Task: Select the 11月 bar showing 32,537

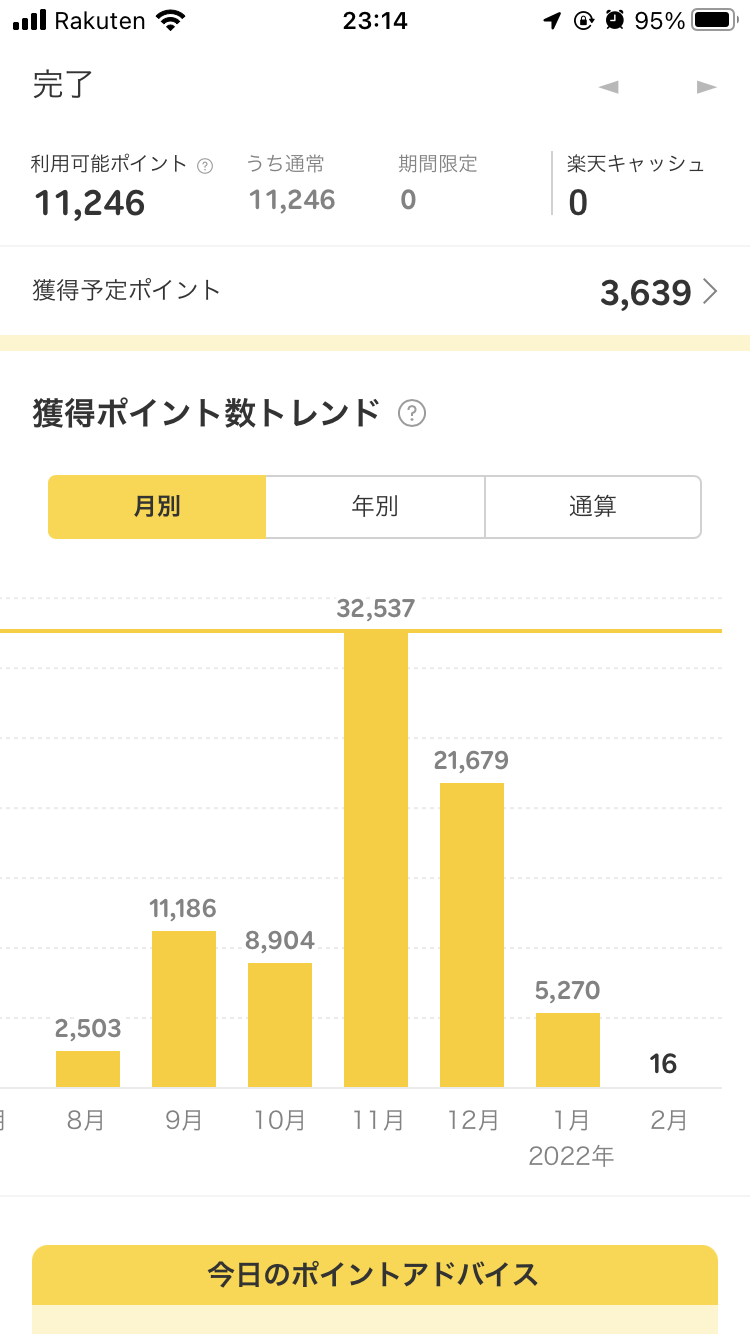Action: [376, 858]
